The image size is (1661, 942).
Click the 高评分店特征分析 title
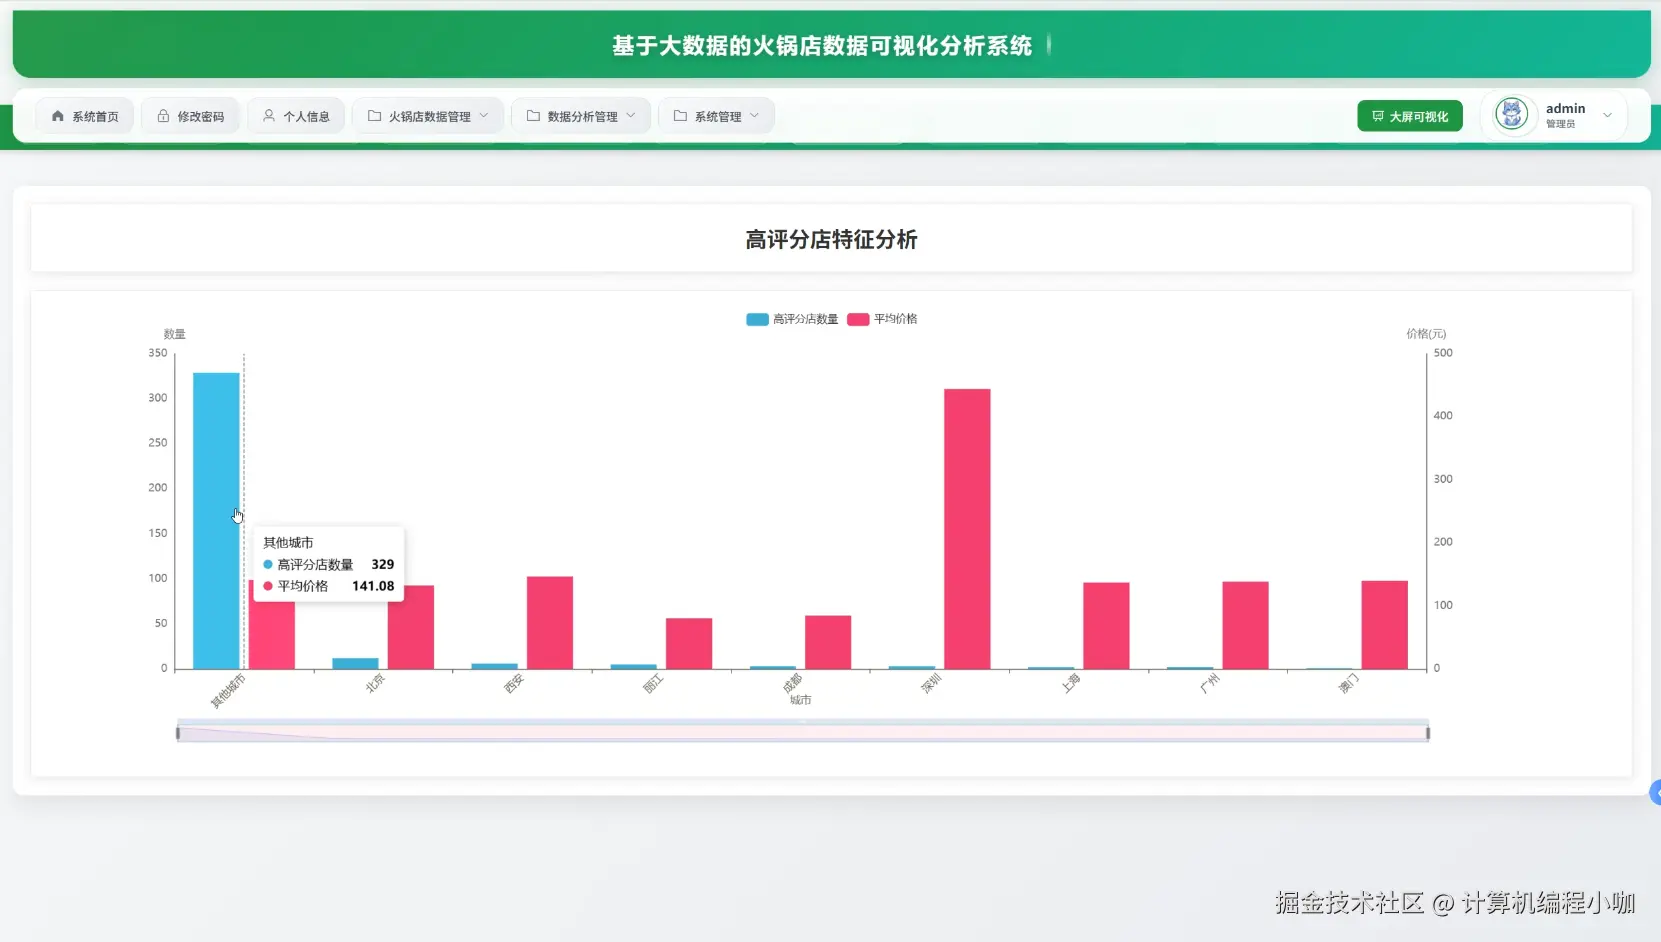coord(831,240)
